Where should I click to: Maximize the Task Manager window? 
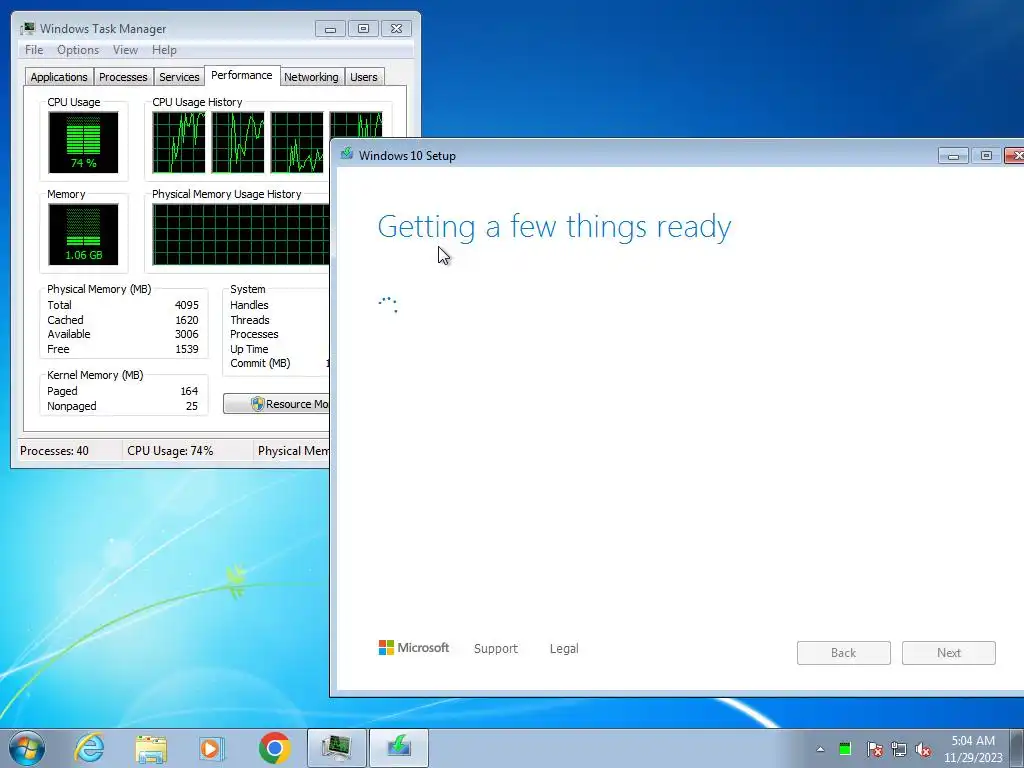coord(363,29)
